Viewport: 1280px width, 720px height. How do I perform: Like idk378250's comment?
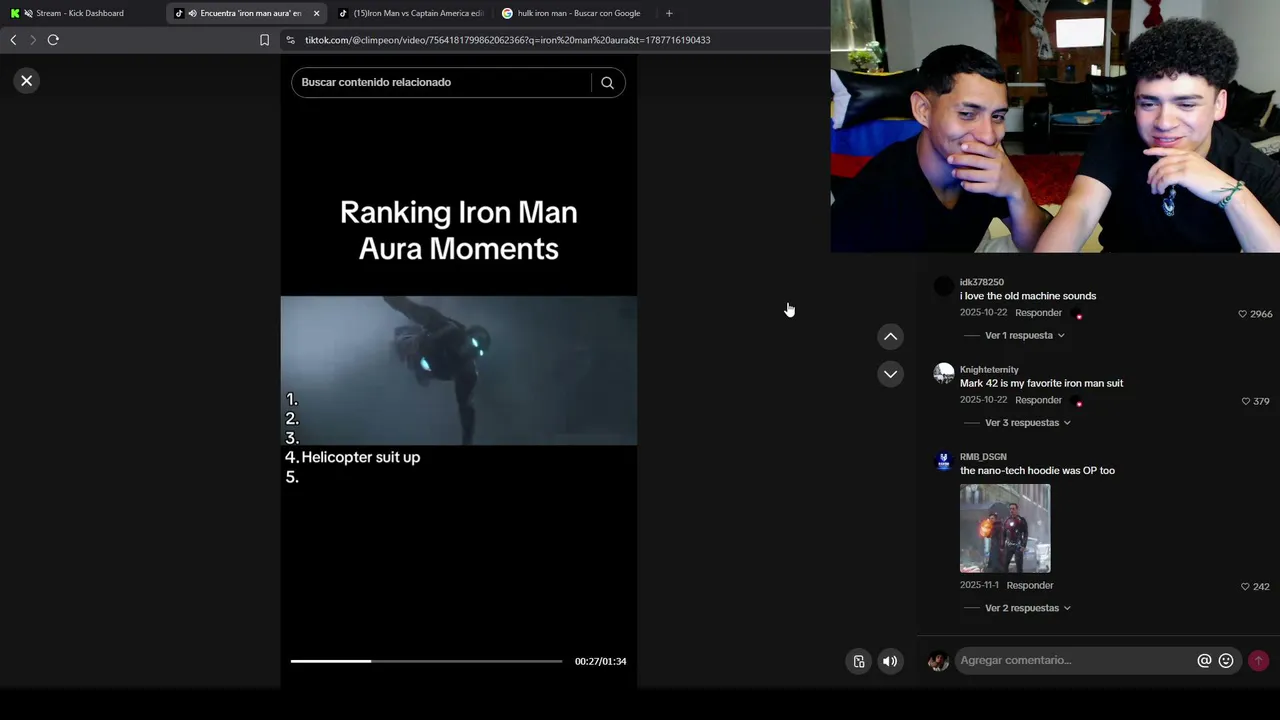pyautogui.click(x=1243, y=314)
